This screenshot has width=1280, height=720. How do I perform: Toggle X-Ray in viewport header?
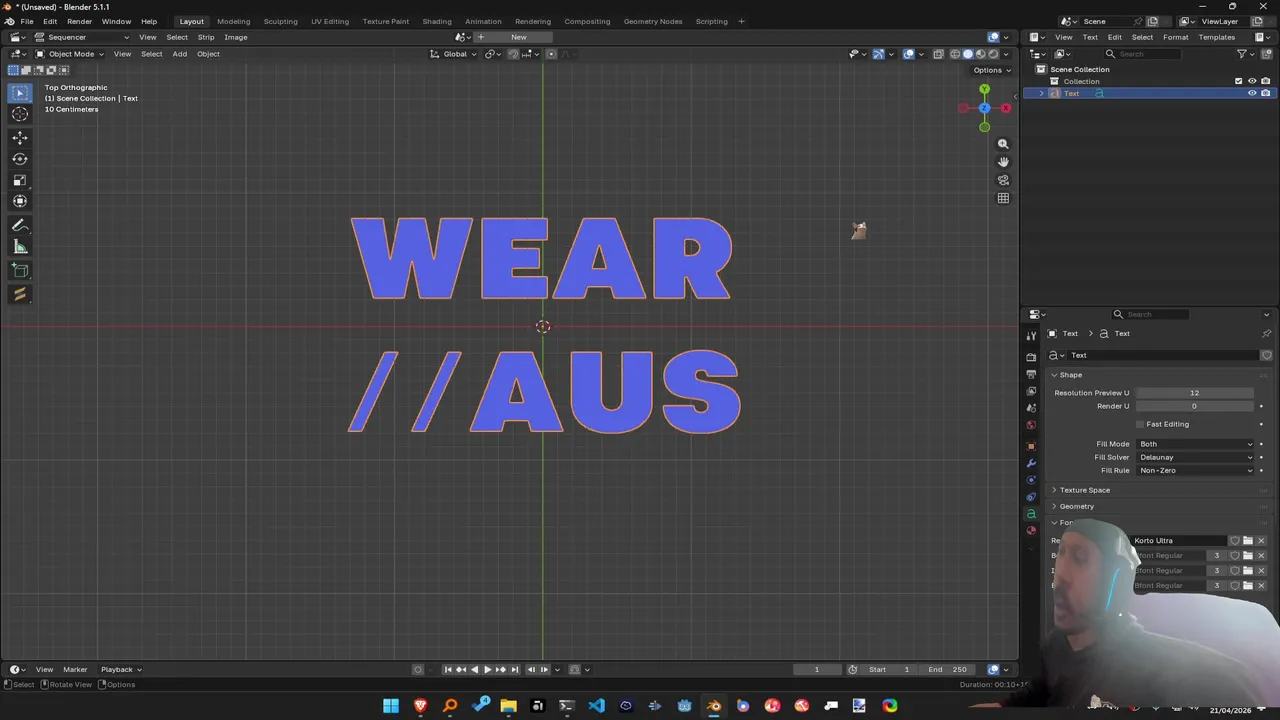[x=939, y=54]
